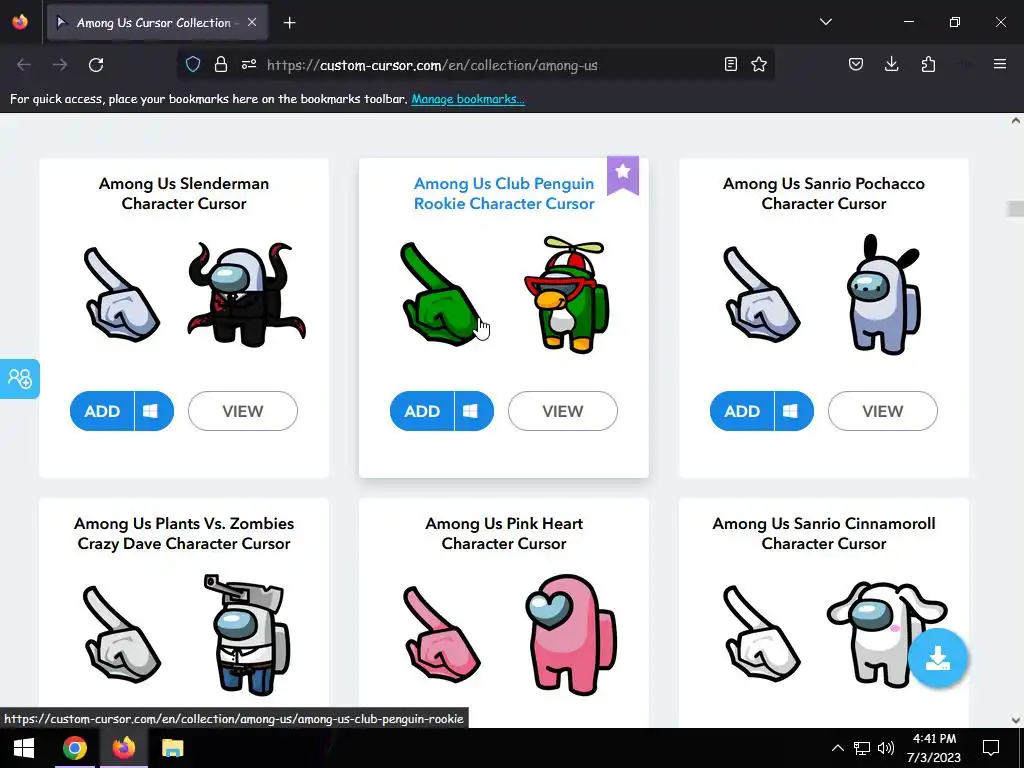Bookmark this page with the star icon
Viewport: 1024px width, 768px height.
(759, 64)
